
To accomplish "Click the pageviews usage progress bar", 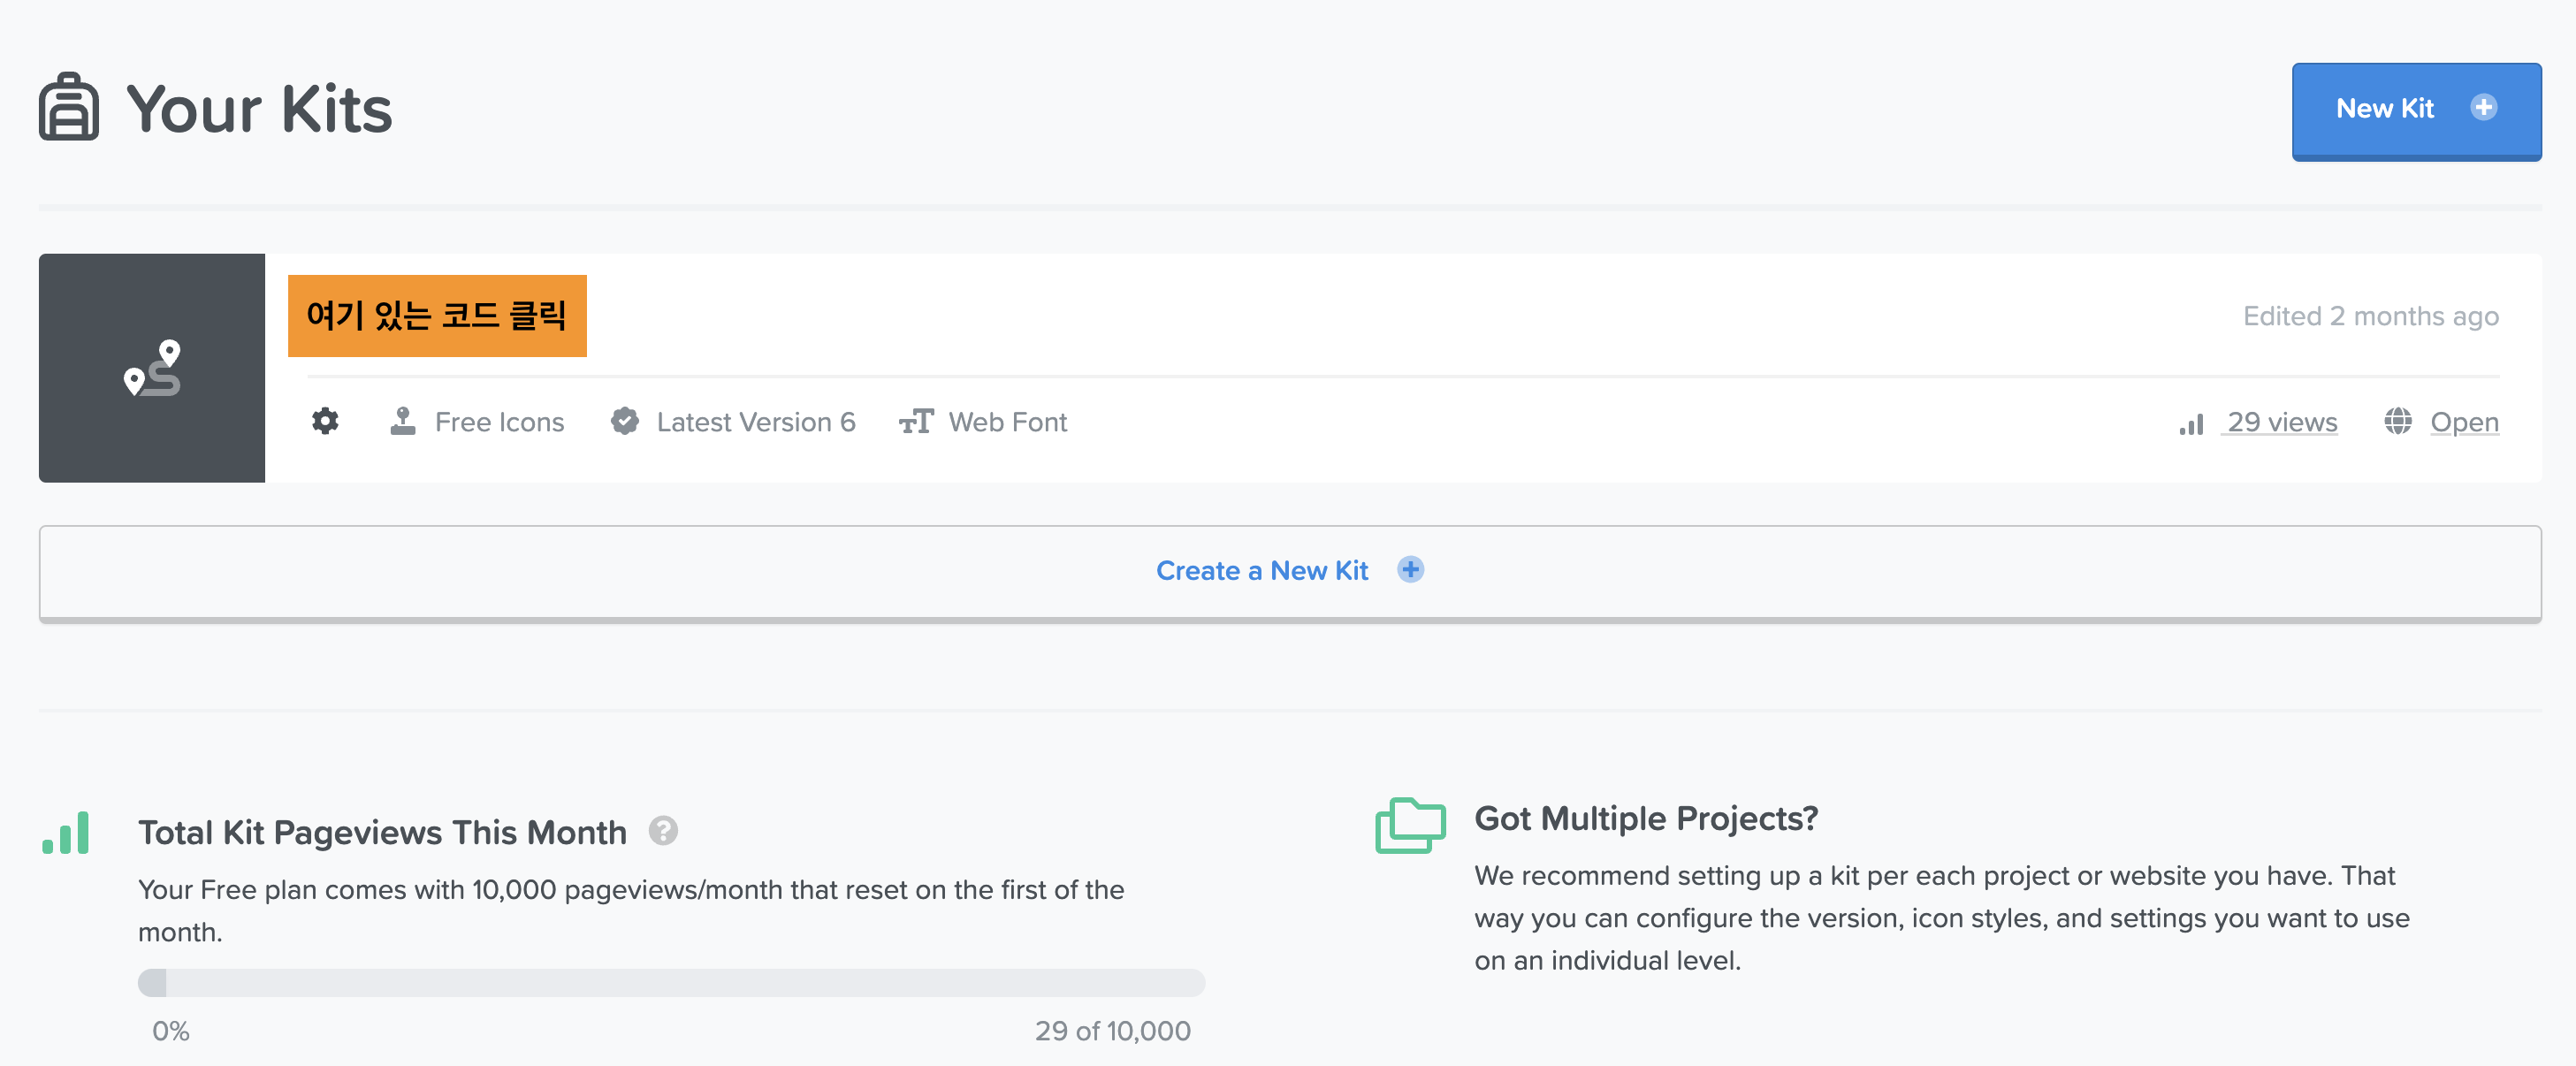I will (x=671, y=982).
